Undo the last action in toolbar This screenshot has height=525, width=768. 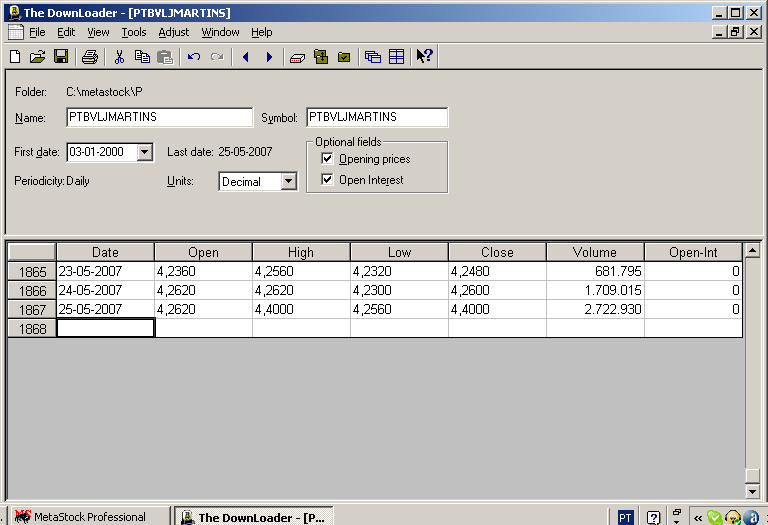[x=194, y=57]
